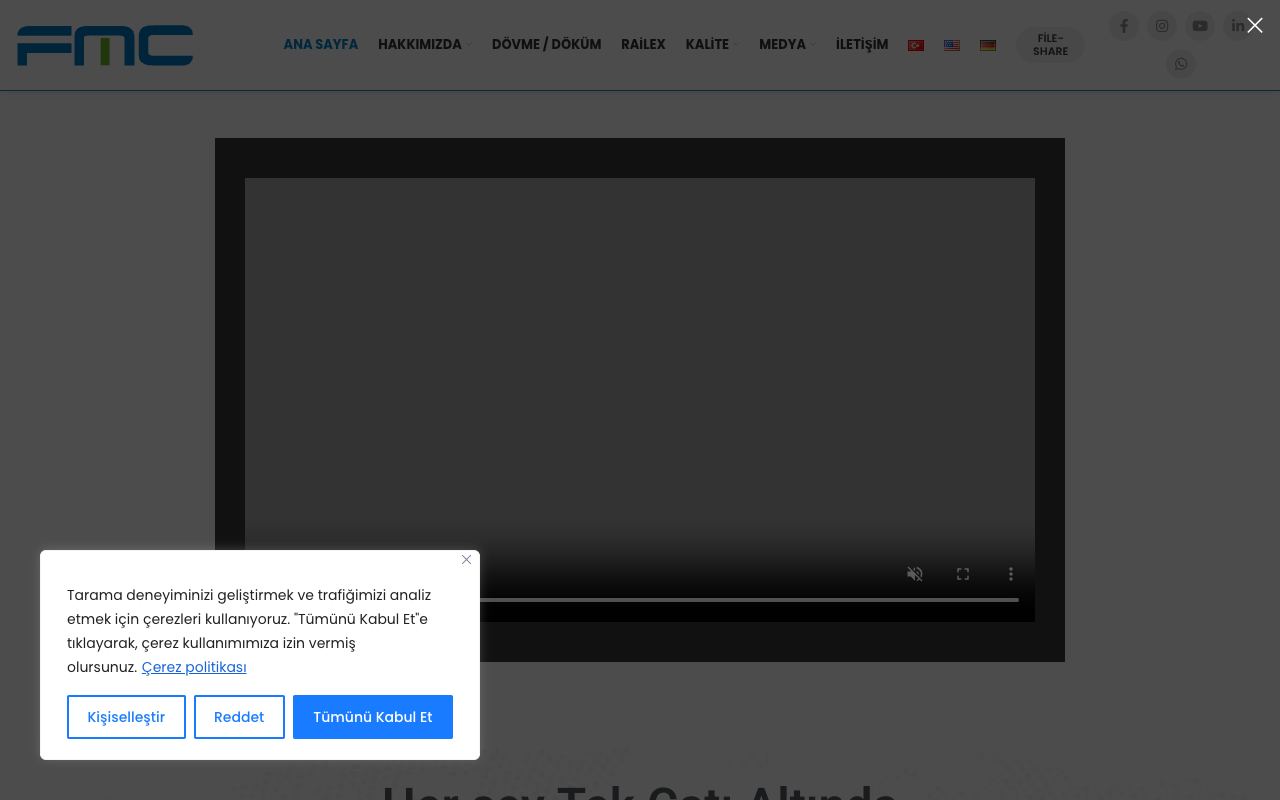Open the Çerez politikası link
The image size is (1280, 800).
pos(194,667)
